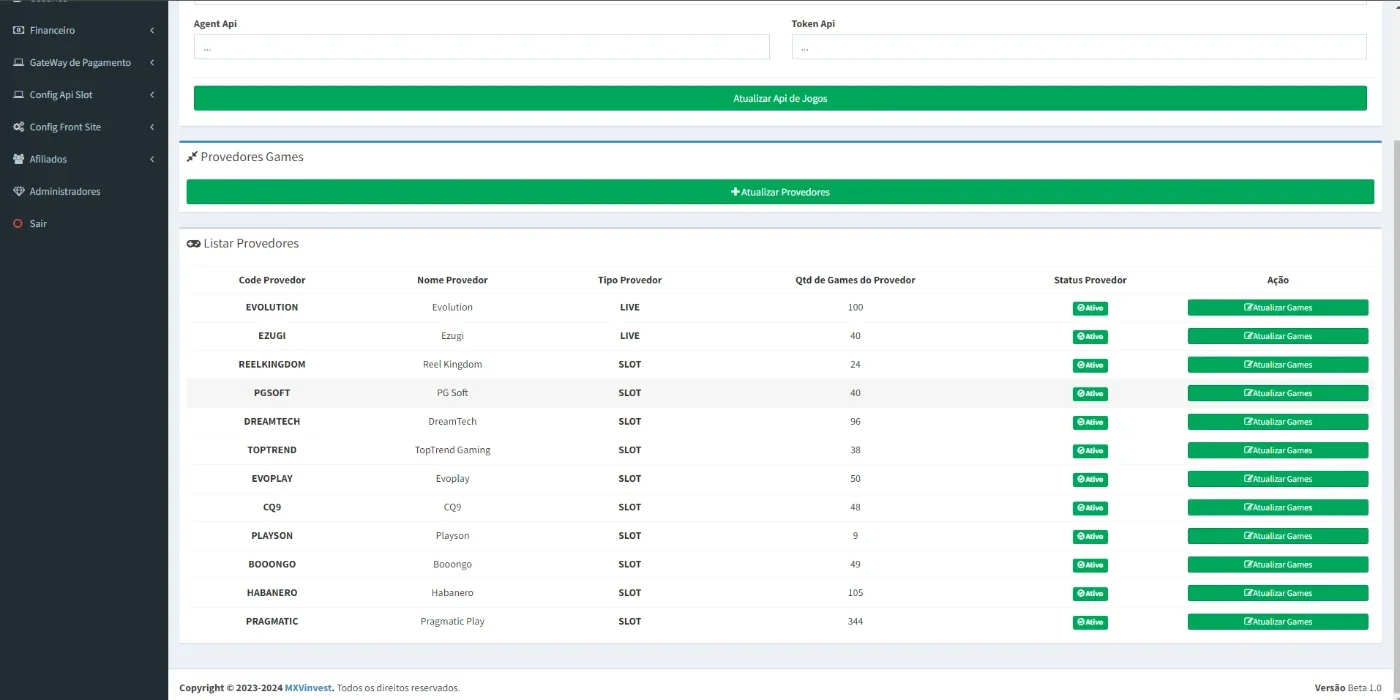Viewport: 1400px width, 700px height.
Task: Expand the GateWay de Pagamento chevron
Action: (152, 63)
